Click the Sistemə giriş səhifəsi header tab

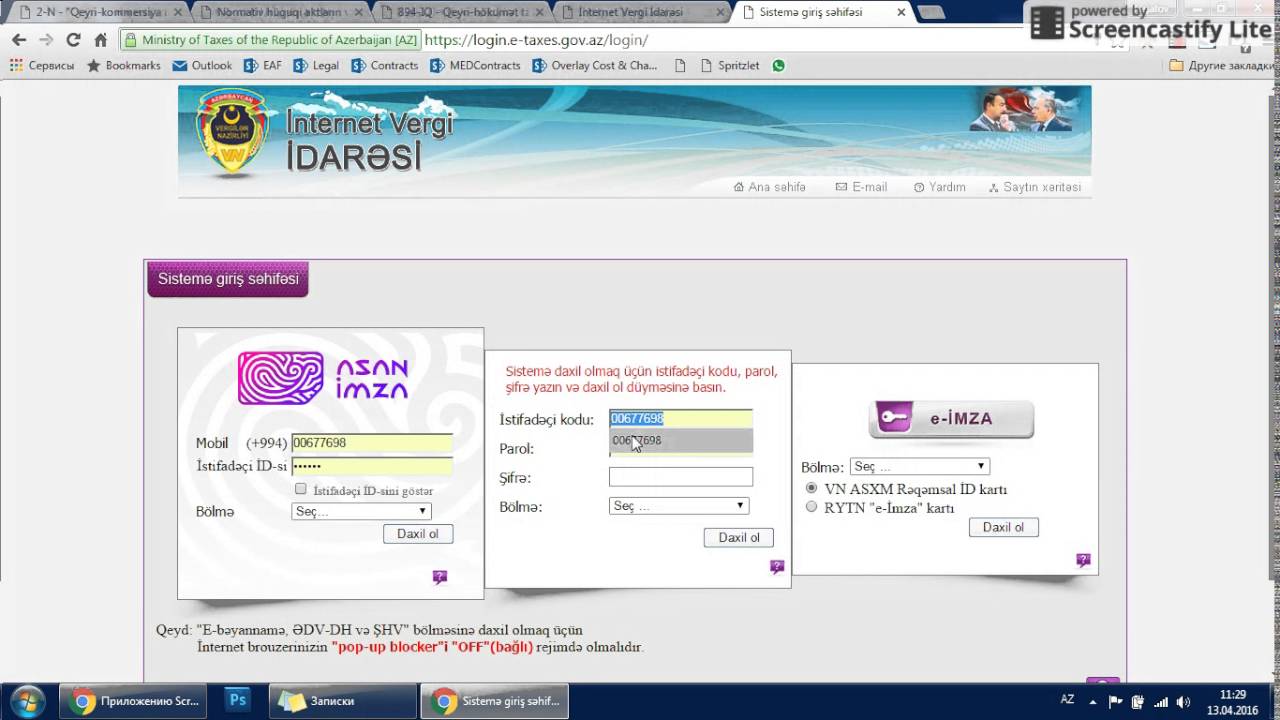click(228, 279)
